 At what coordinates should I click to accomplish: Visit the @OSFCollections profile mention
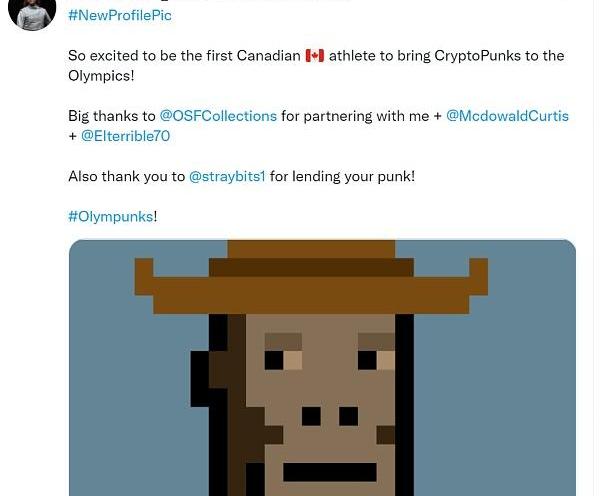[218, 116]
